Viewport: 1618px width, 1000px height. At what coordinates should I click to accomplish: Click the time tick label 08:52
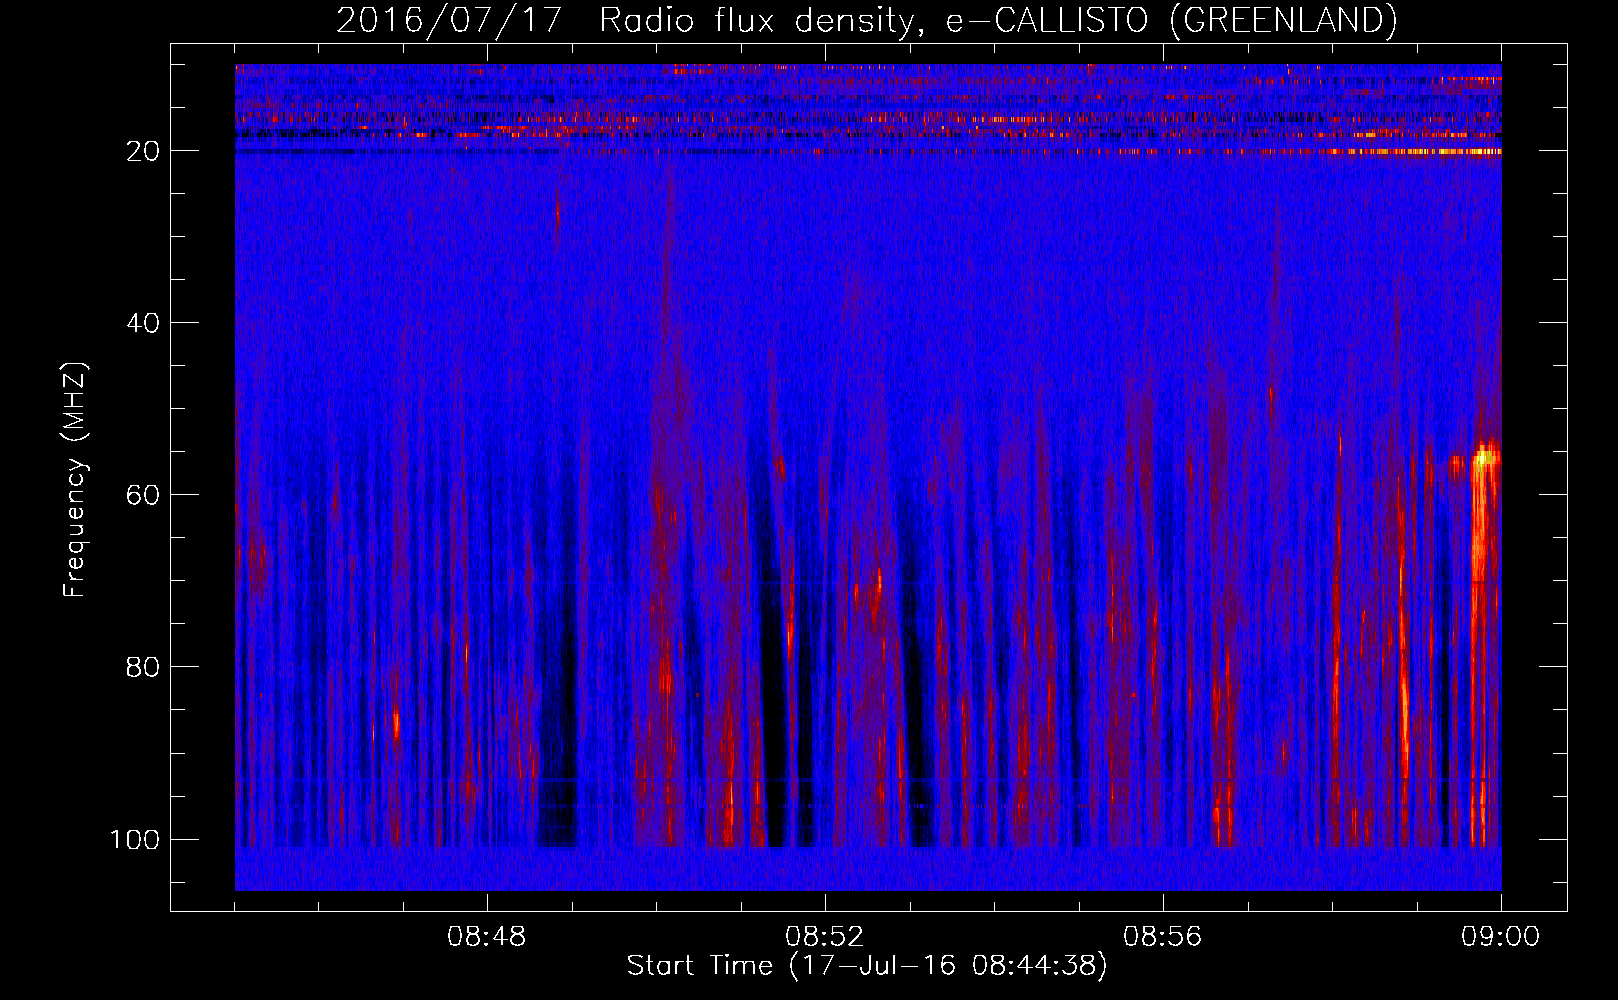click(825, 937)
